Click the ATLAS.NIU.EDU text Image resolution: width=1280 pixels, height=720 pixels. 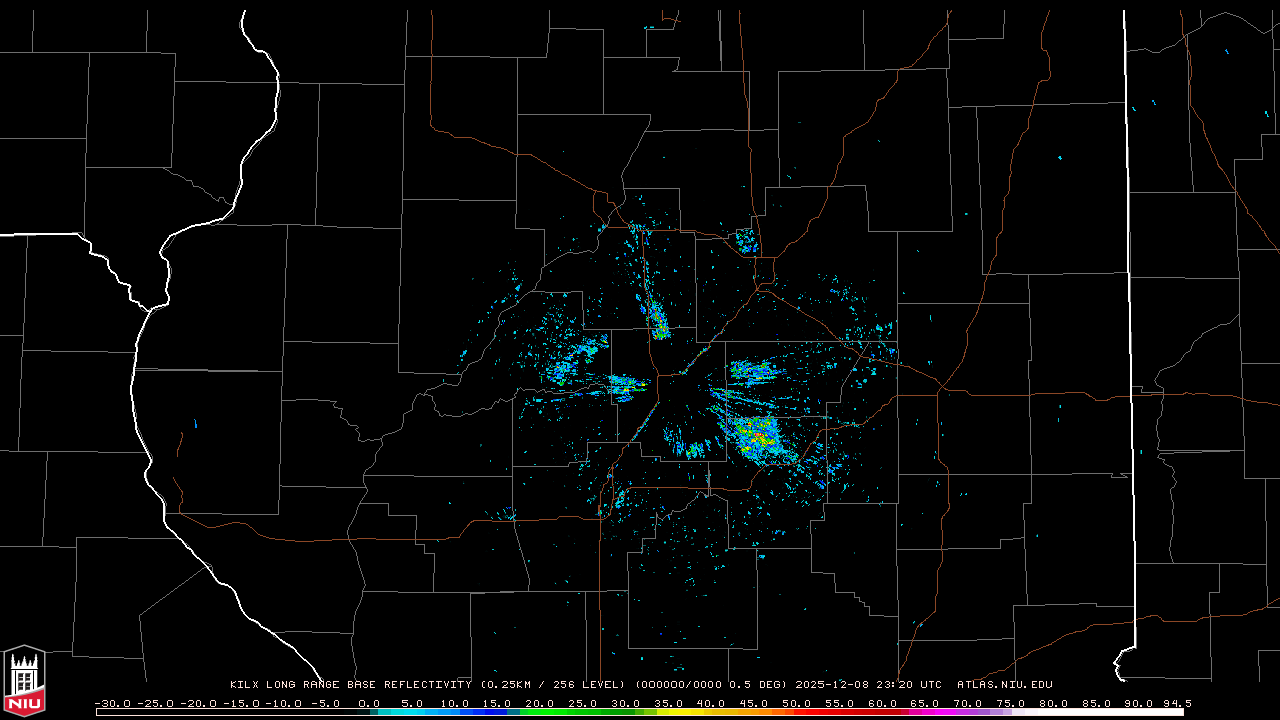point(1004,685)
